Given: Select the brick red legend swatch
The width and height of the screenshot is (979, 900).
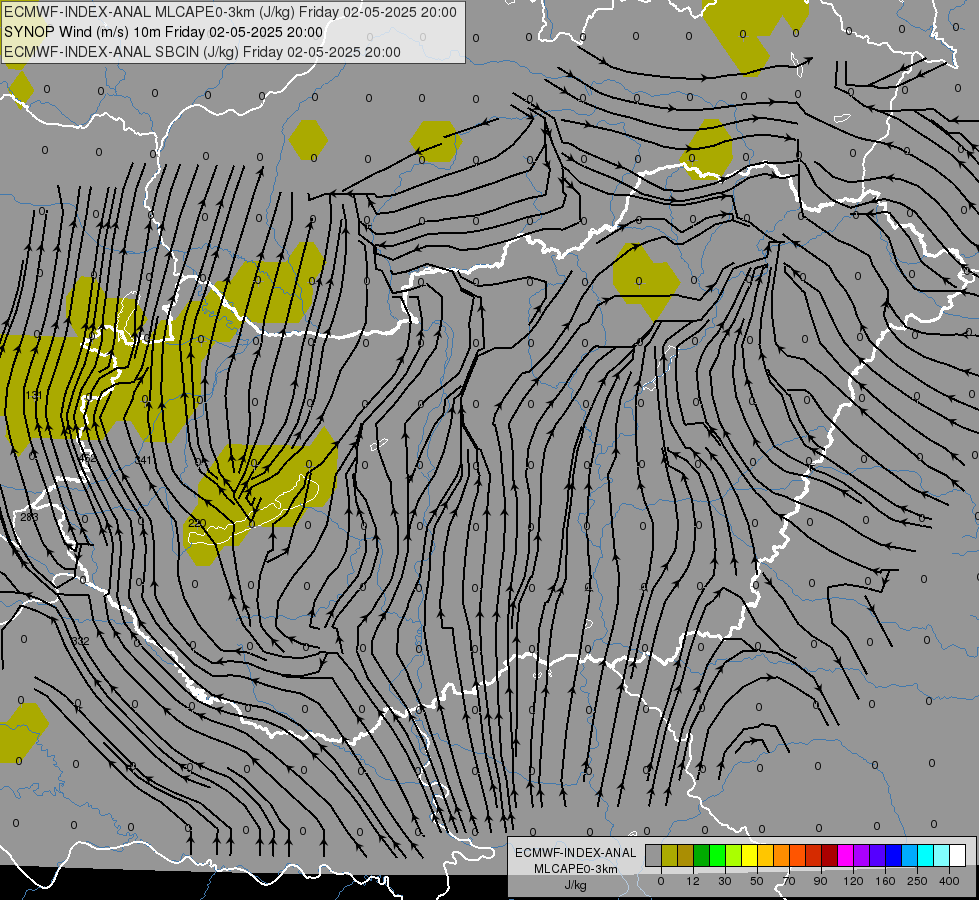Looking at the screenshot, I should 814,855.
